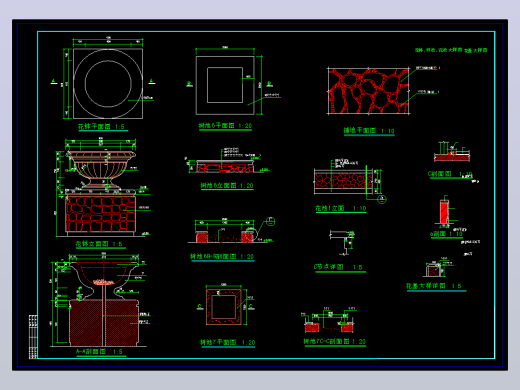The width and height of the screenshot is (520, 390).
Task: Select the red vertical a-section drawing
Action: [x=444, y=212]
